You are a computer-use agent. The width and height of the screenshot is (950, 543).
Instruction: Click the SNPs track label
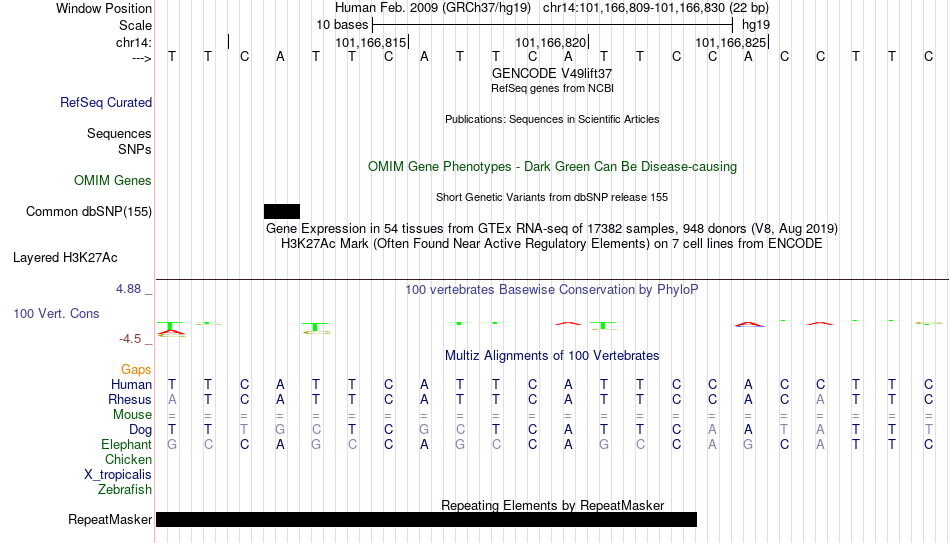pos(135,149)
